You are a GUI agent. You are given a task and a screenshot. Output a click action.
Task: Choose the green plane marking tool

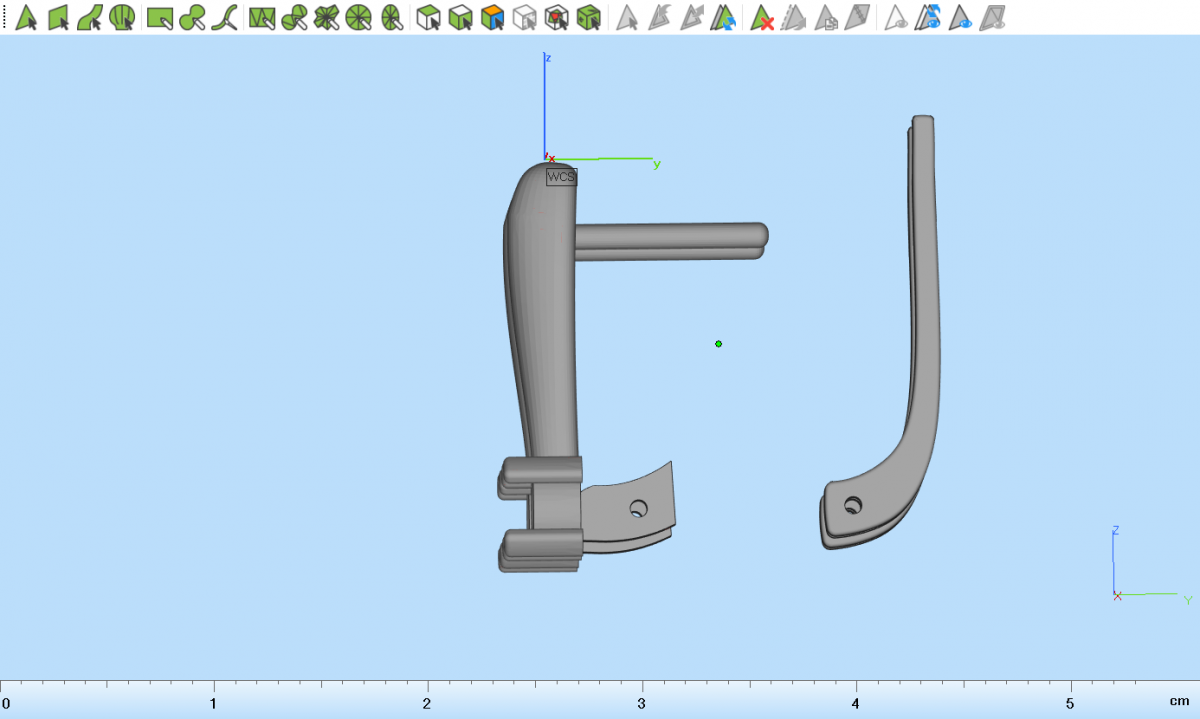pyautogui.click(x=58, y=17)
